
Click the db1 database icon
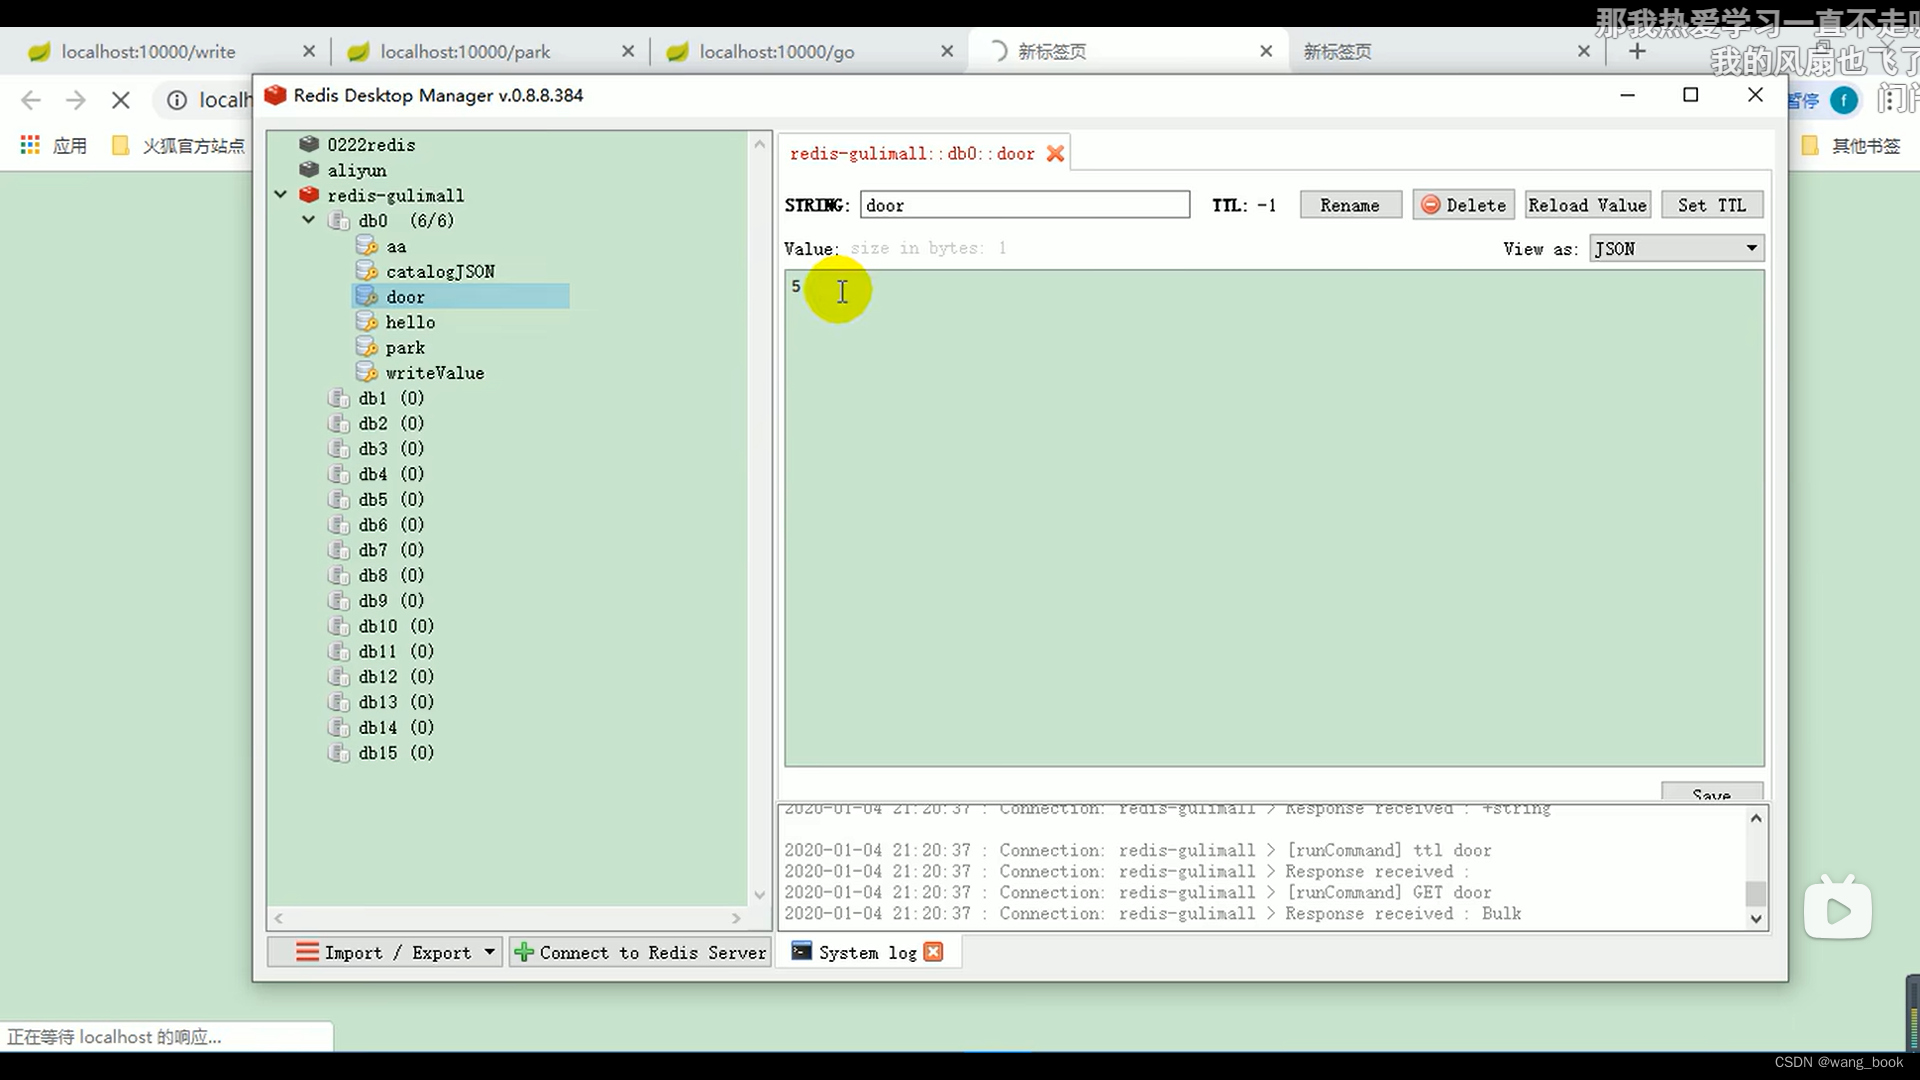pos(339,398)
